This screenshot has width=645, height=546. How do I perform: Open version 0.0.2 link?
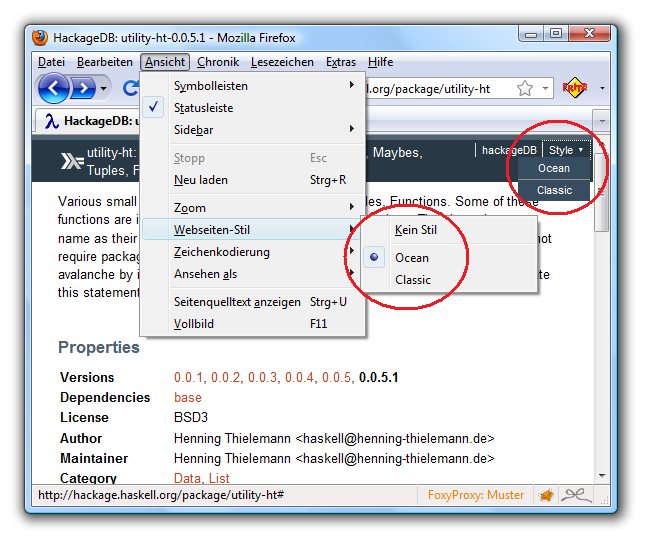pos(225,377)
